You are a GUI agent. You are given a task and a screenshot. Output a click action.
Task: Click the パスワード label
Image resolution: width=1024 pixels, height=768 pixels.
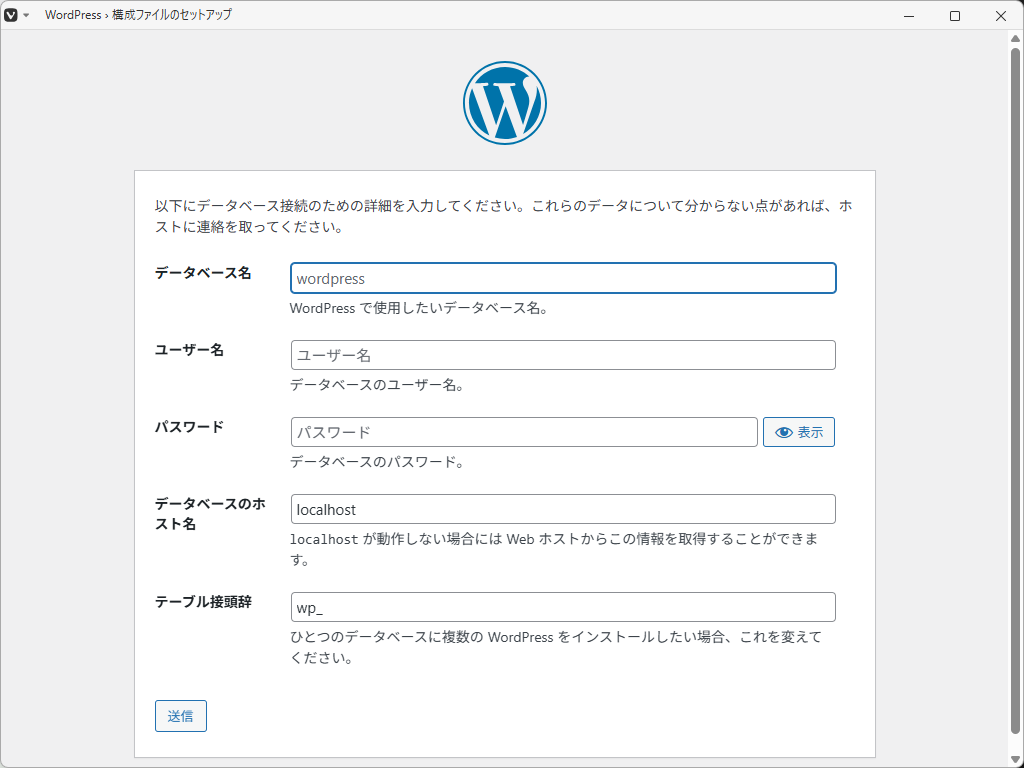[189, 427]
